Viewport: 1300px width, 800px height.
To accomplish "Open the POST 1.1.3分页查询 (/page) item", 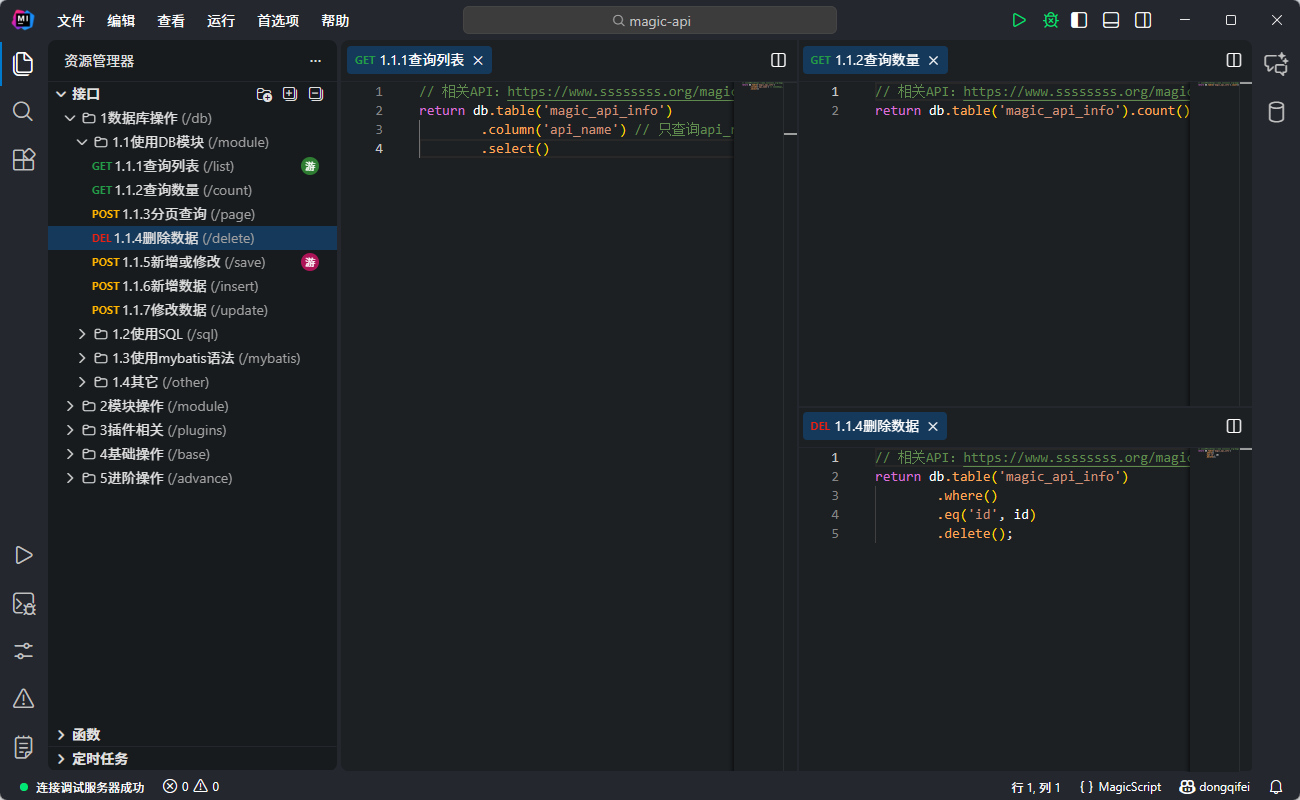I will pos(192,214).
